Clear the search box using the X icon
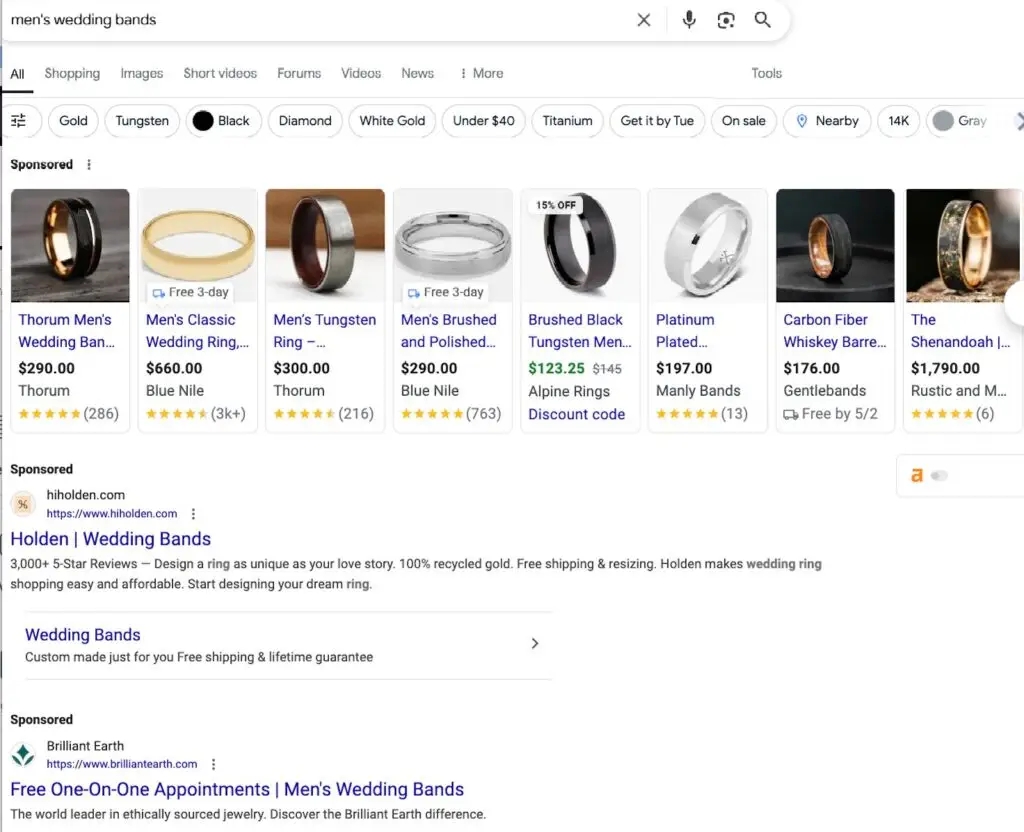 [x=644, y=19]
